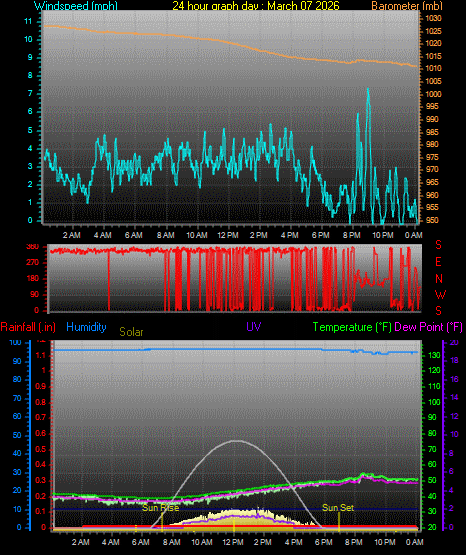Click 270 on the wind direction axis
This screenshot has height=555, width=466.
pos(33,263)
